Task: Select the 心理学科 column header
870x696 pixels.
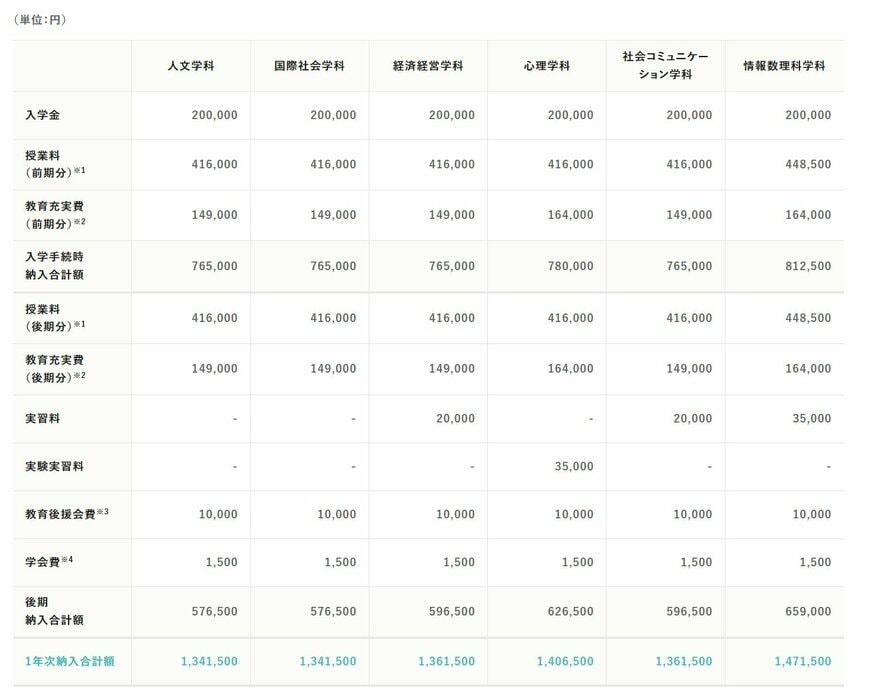Action: pyautogui.click(x=545, y=66)
